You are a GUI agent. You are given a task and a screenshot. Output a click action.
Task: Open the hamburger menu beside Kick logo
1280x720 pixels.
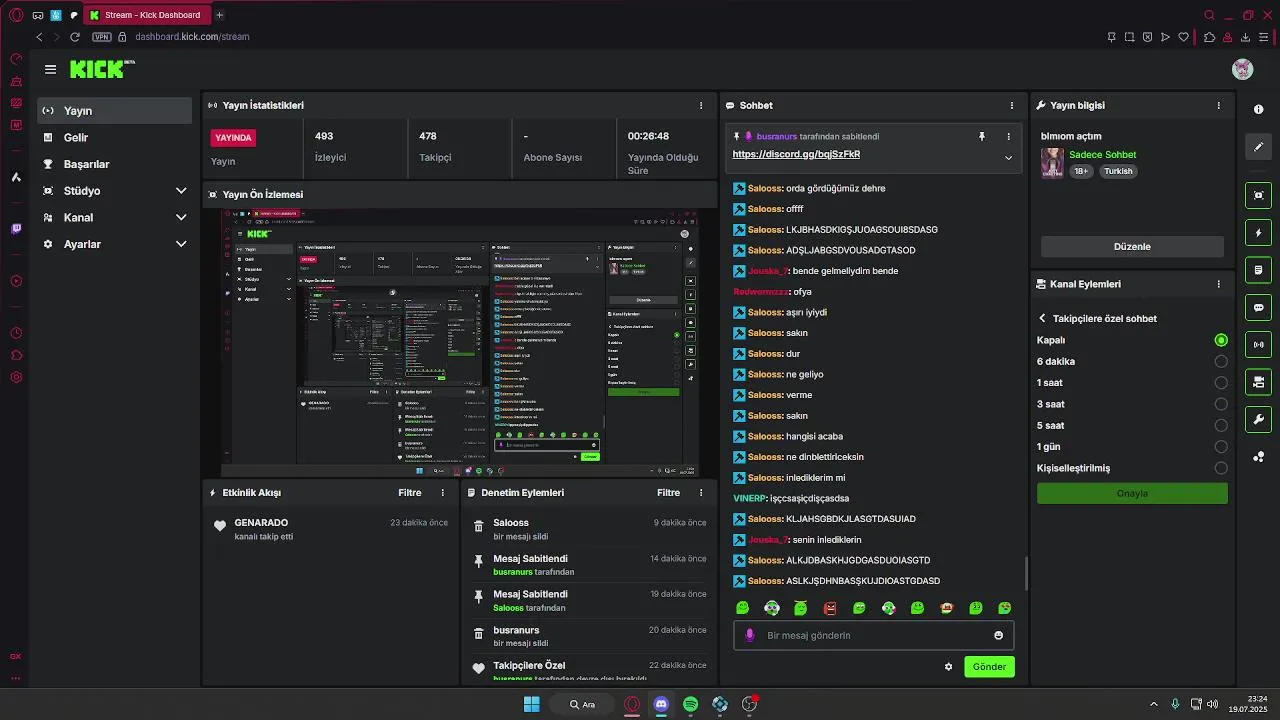(50, 69)
